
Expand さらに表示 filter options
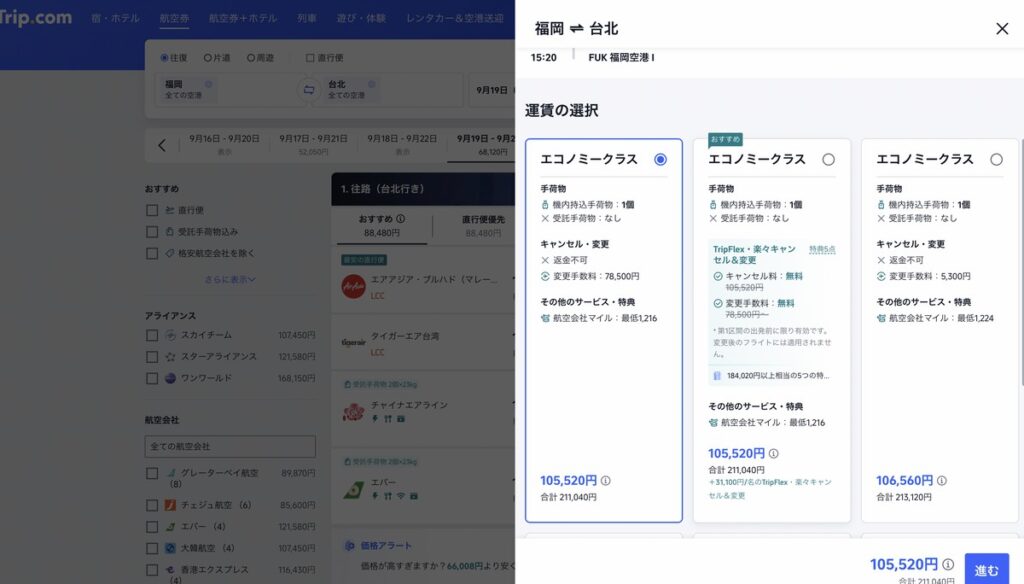point(230,280)
